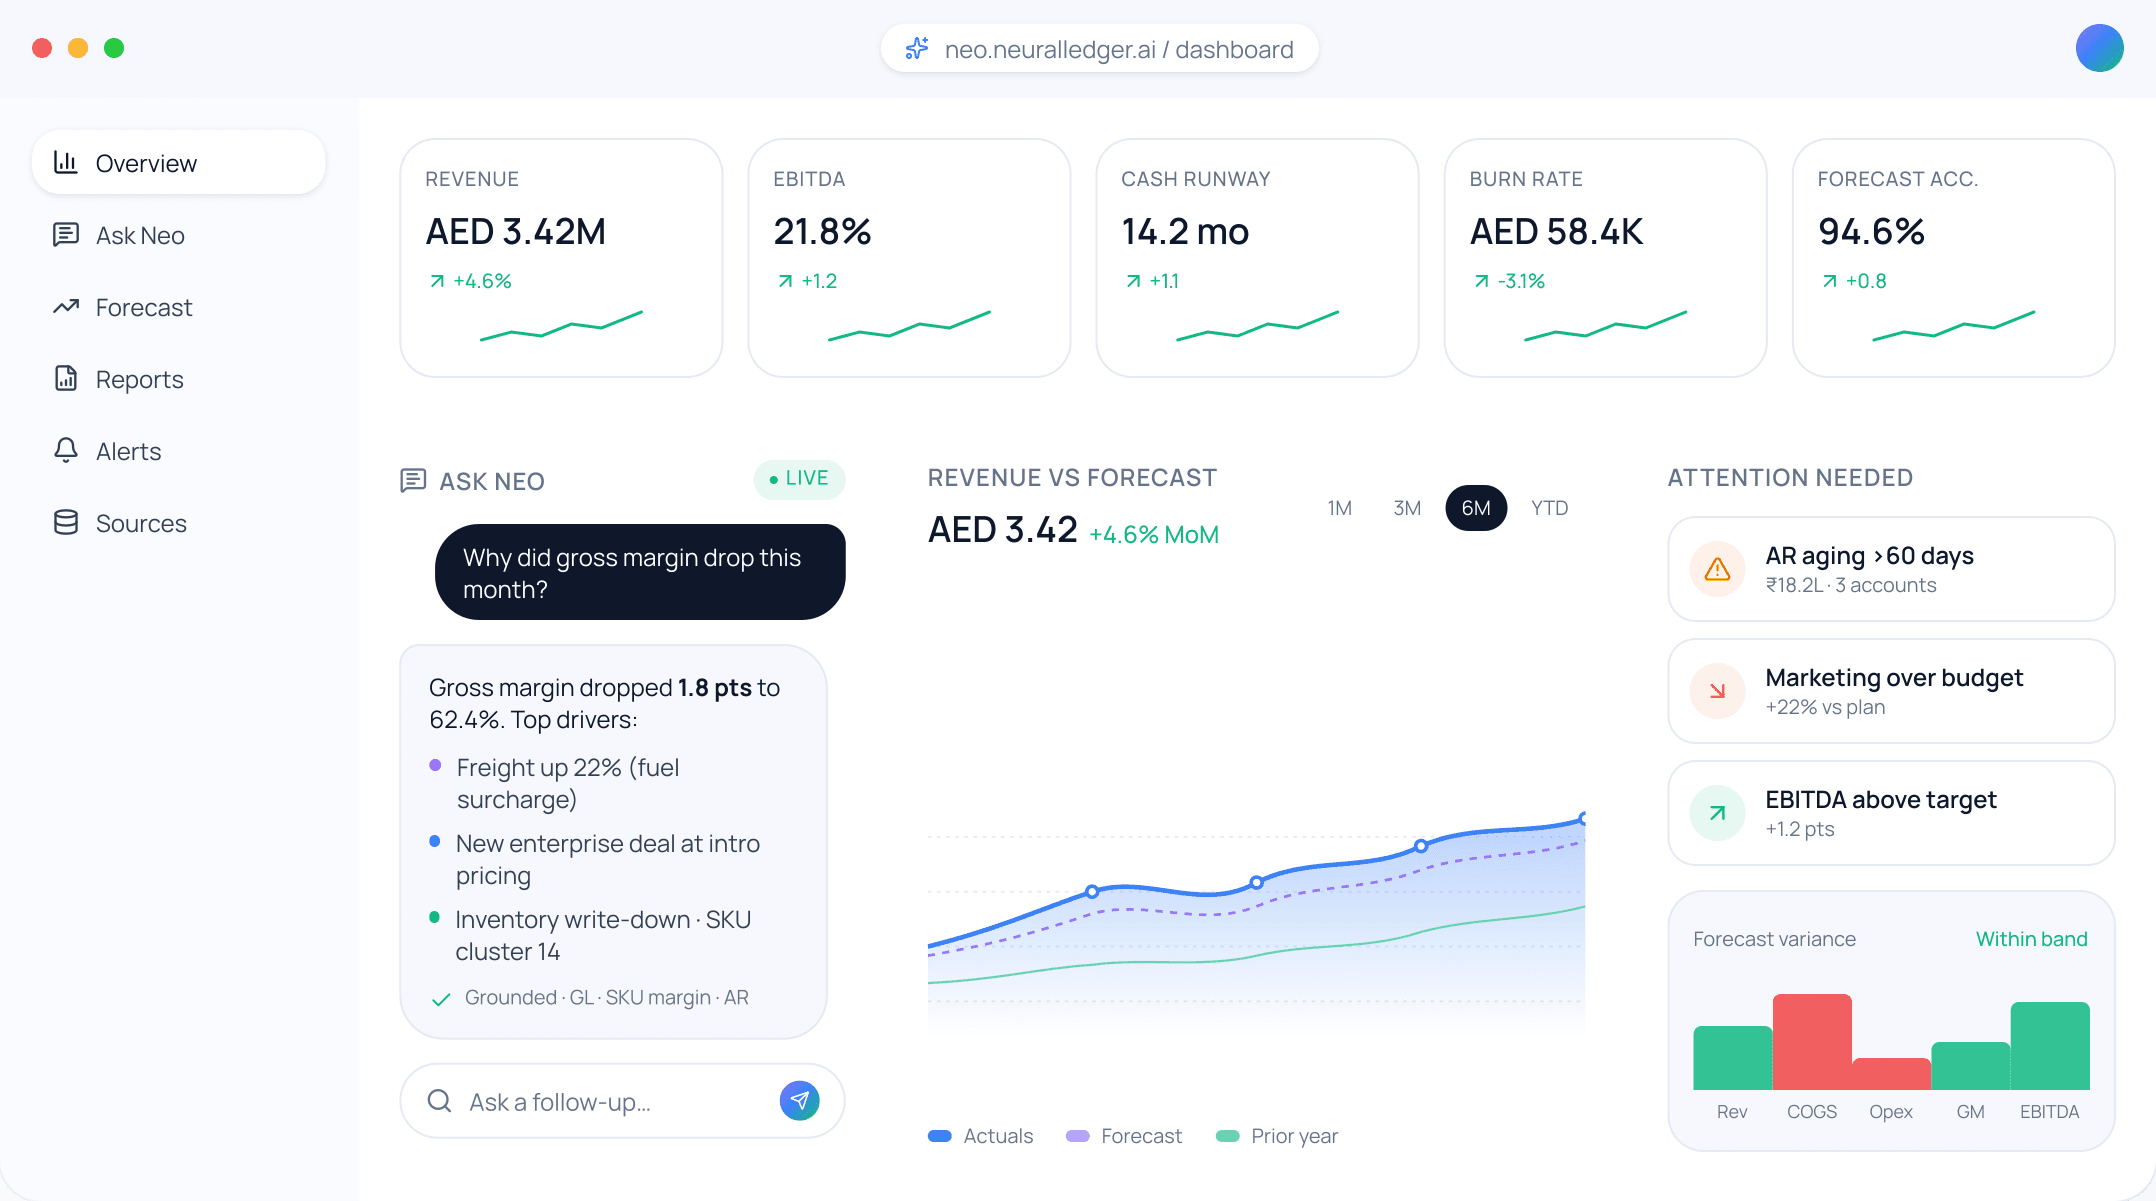
Task: Click the Forecast legend swatch
Action: pyautogui.click(x=1077, y=1136)
